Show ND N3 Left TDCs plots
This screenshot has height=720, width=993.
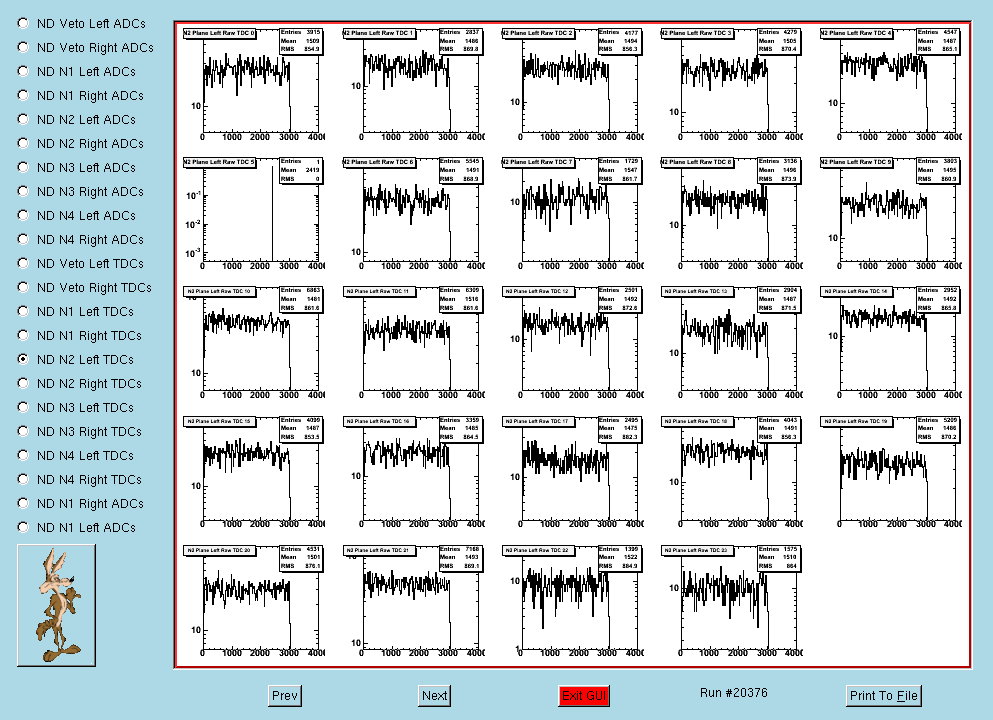pos(23,408)
